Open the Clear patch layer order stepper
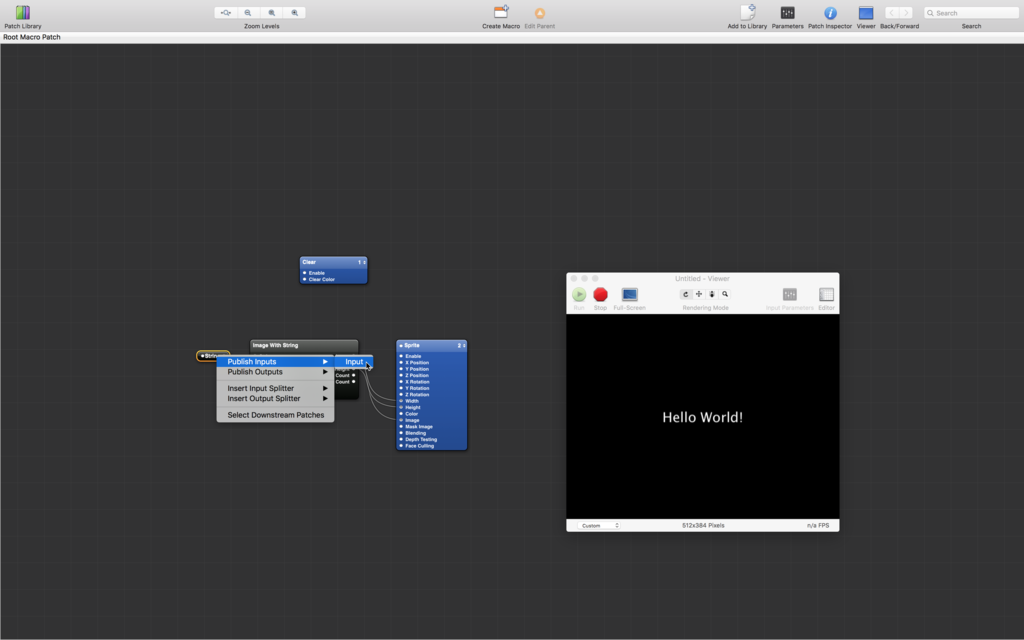The height and width of the screenshot is (640, 1024). (x=362, y=262)
